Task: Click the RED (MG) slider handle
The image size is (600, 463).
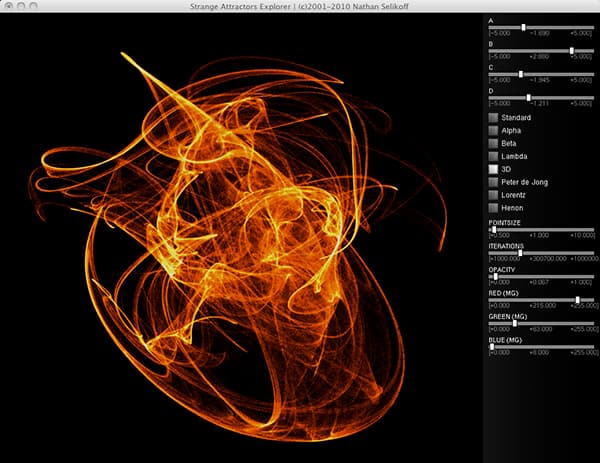Action: [578, 299]
